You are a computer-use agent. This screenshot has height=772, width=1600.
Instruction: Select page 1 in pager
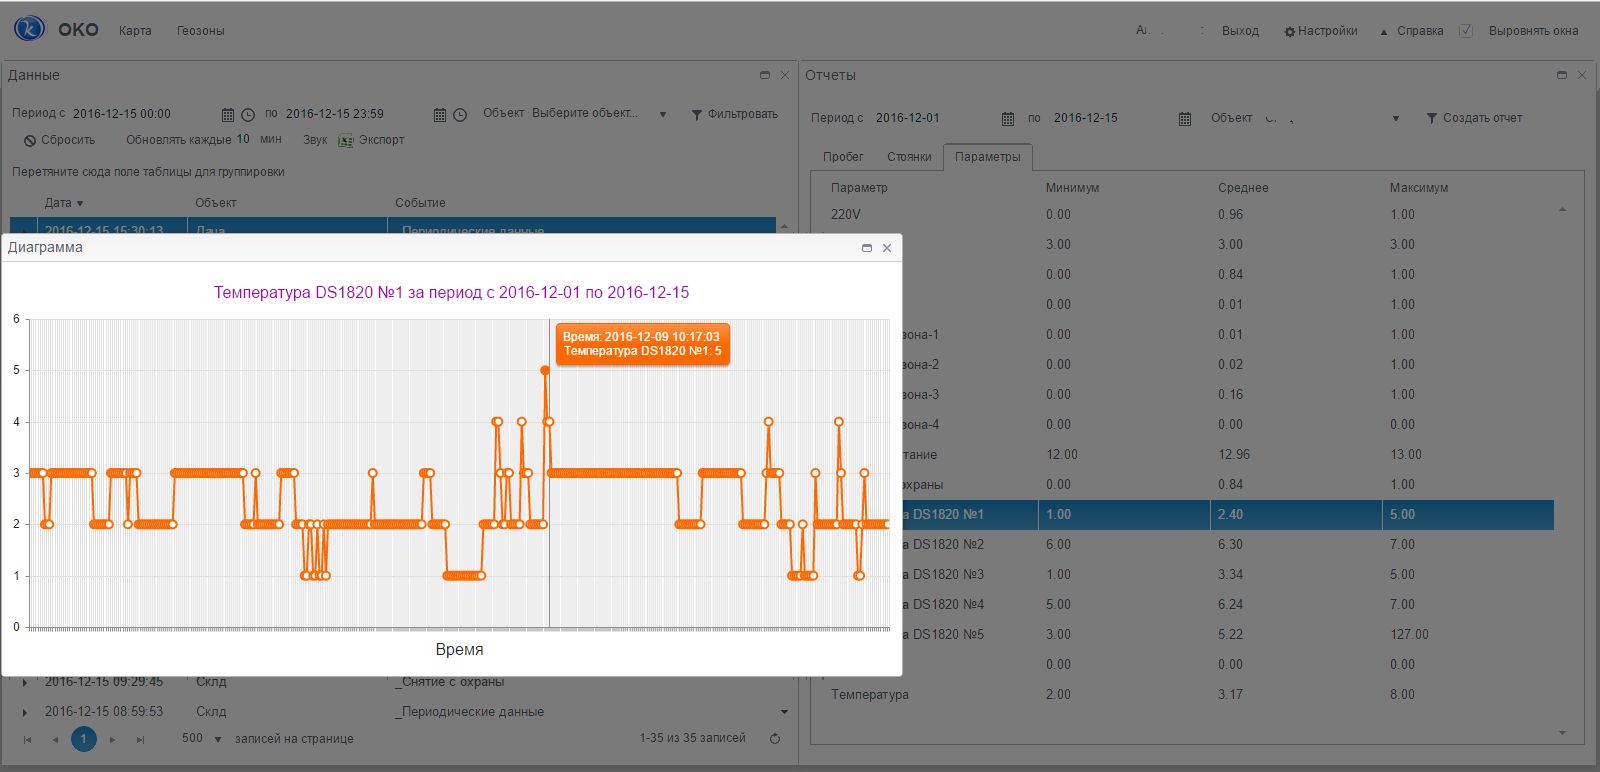[x=84, y=739]
